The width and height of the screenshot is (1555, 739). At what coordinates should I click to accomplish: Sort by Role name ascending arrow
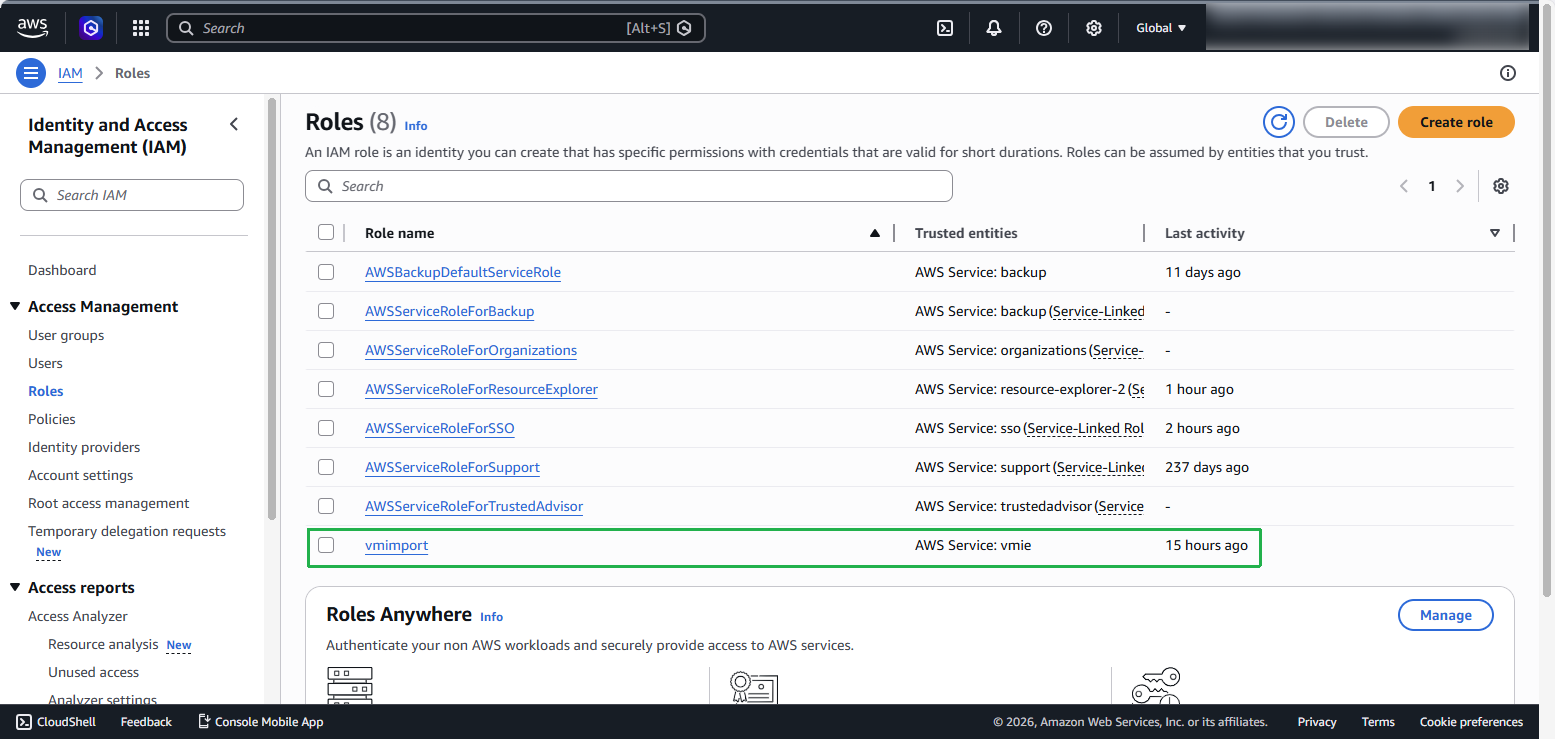[875, 233]
